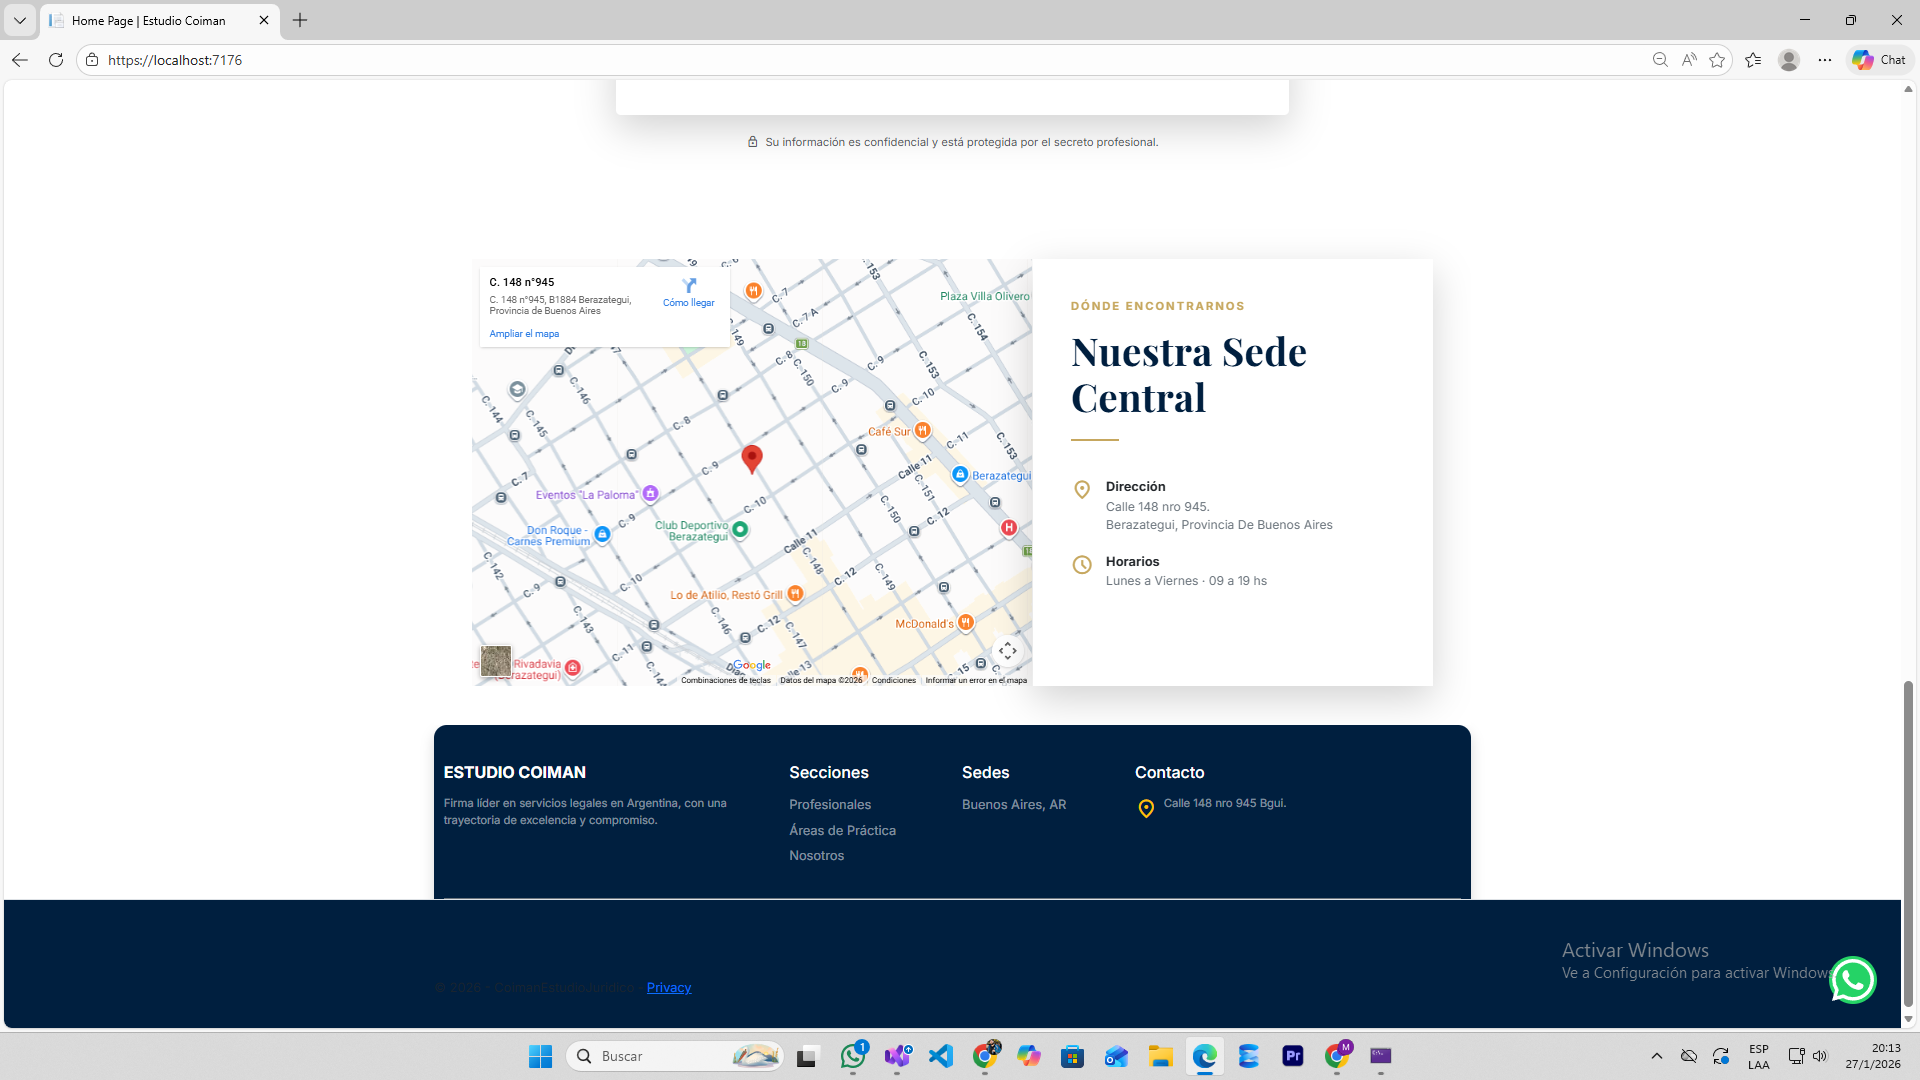This screenshot has height=1080, width=1920.
Task: Toggle the bookmark star for this page
Action: [1718, 60]
